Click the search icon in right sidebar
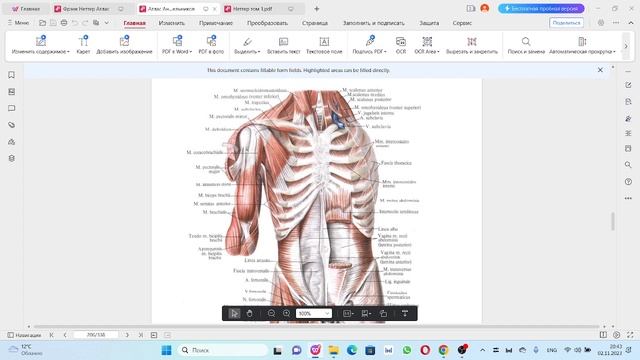 [628, 165]
